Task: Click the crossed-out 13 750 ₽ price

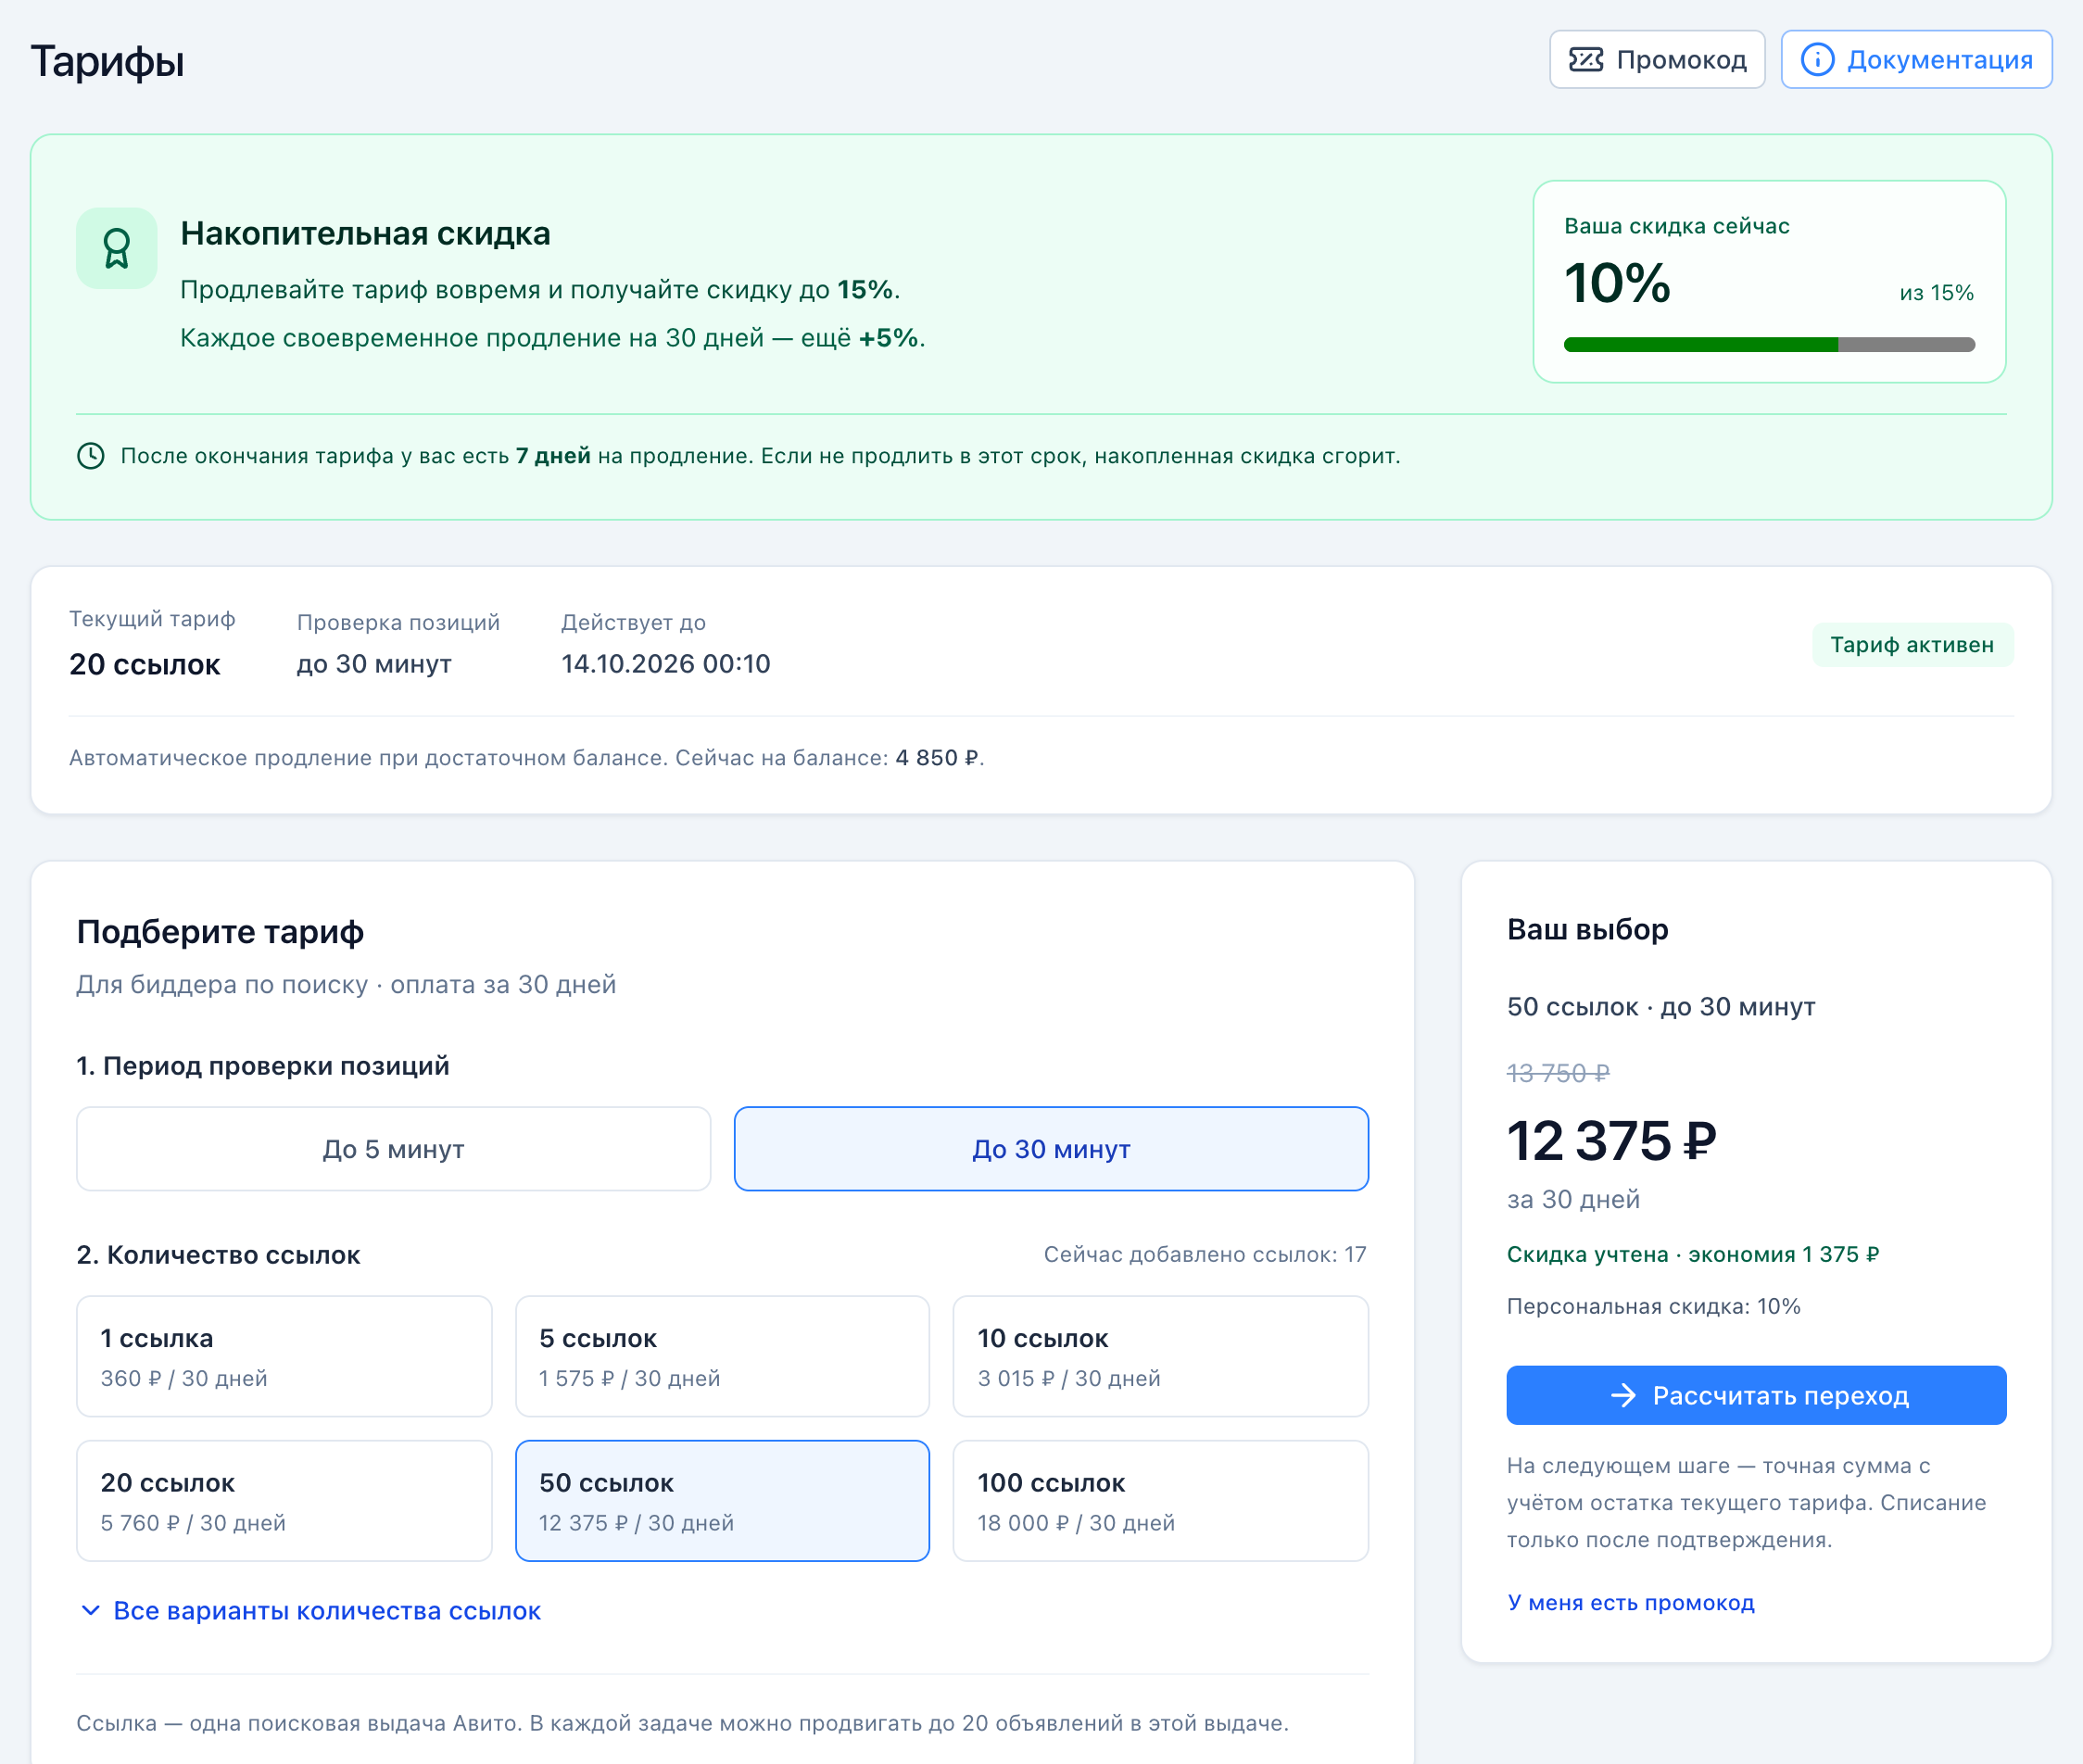Action: coord(1558,1073)
